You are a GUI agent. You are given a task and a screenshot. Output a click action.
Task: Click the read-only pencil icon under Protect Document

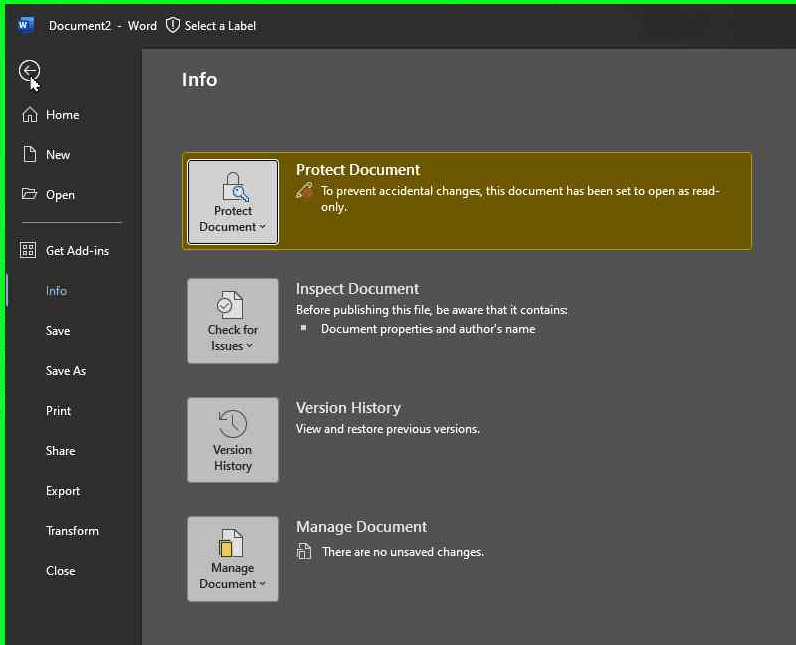305,191
